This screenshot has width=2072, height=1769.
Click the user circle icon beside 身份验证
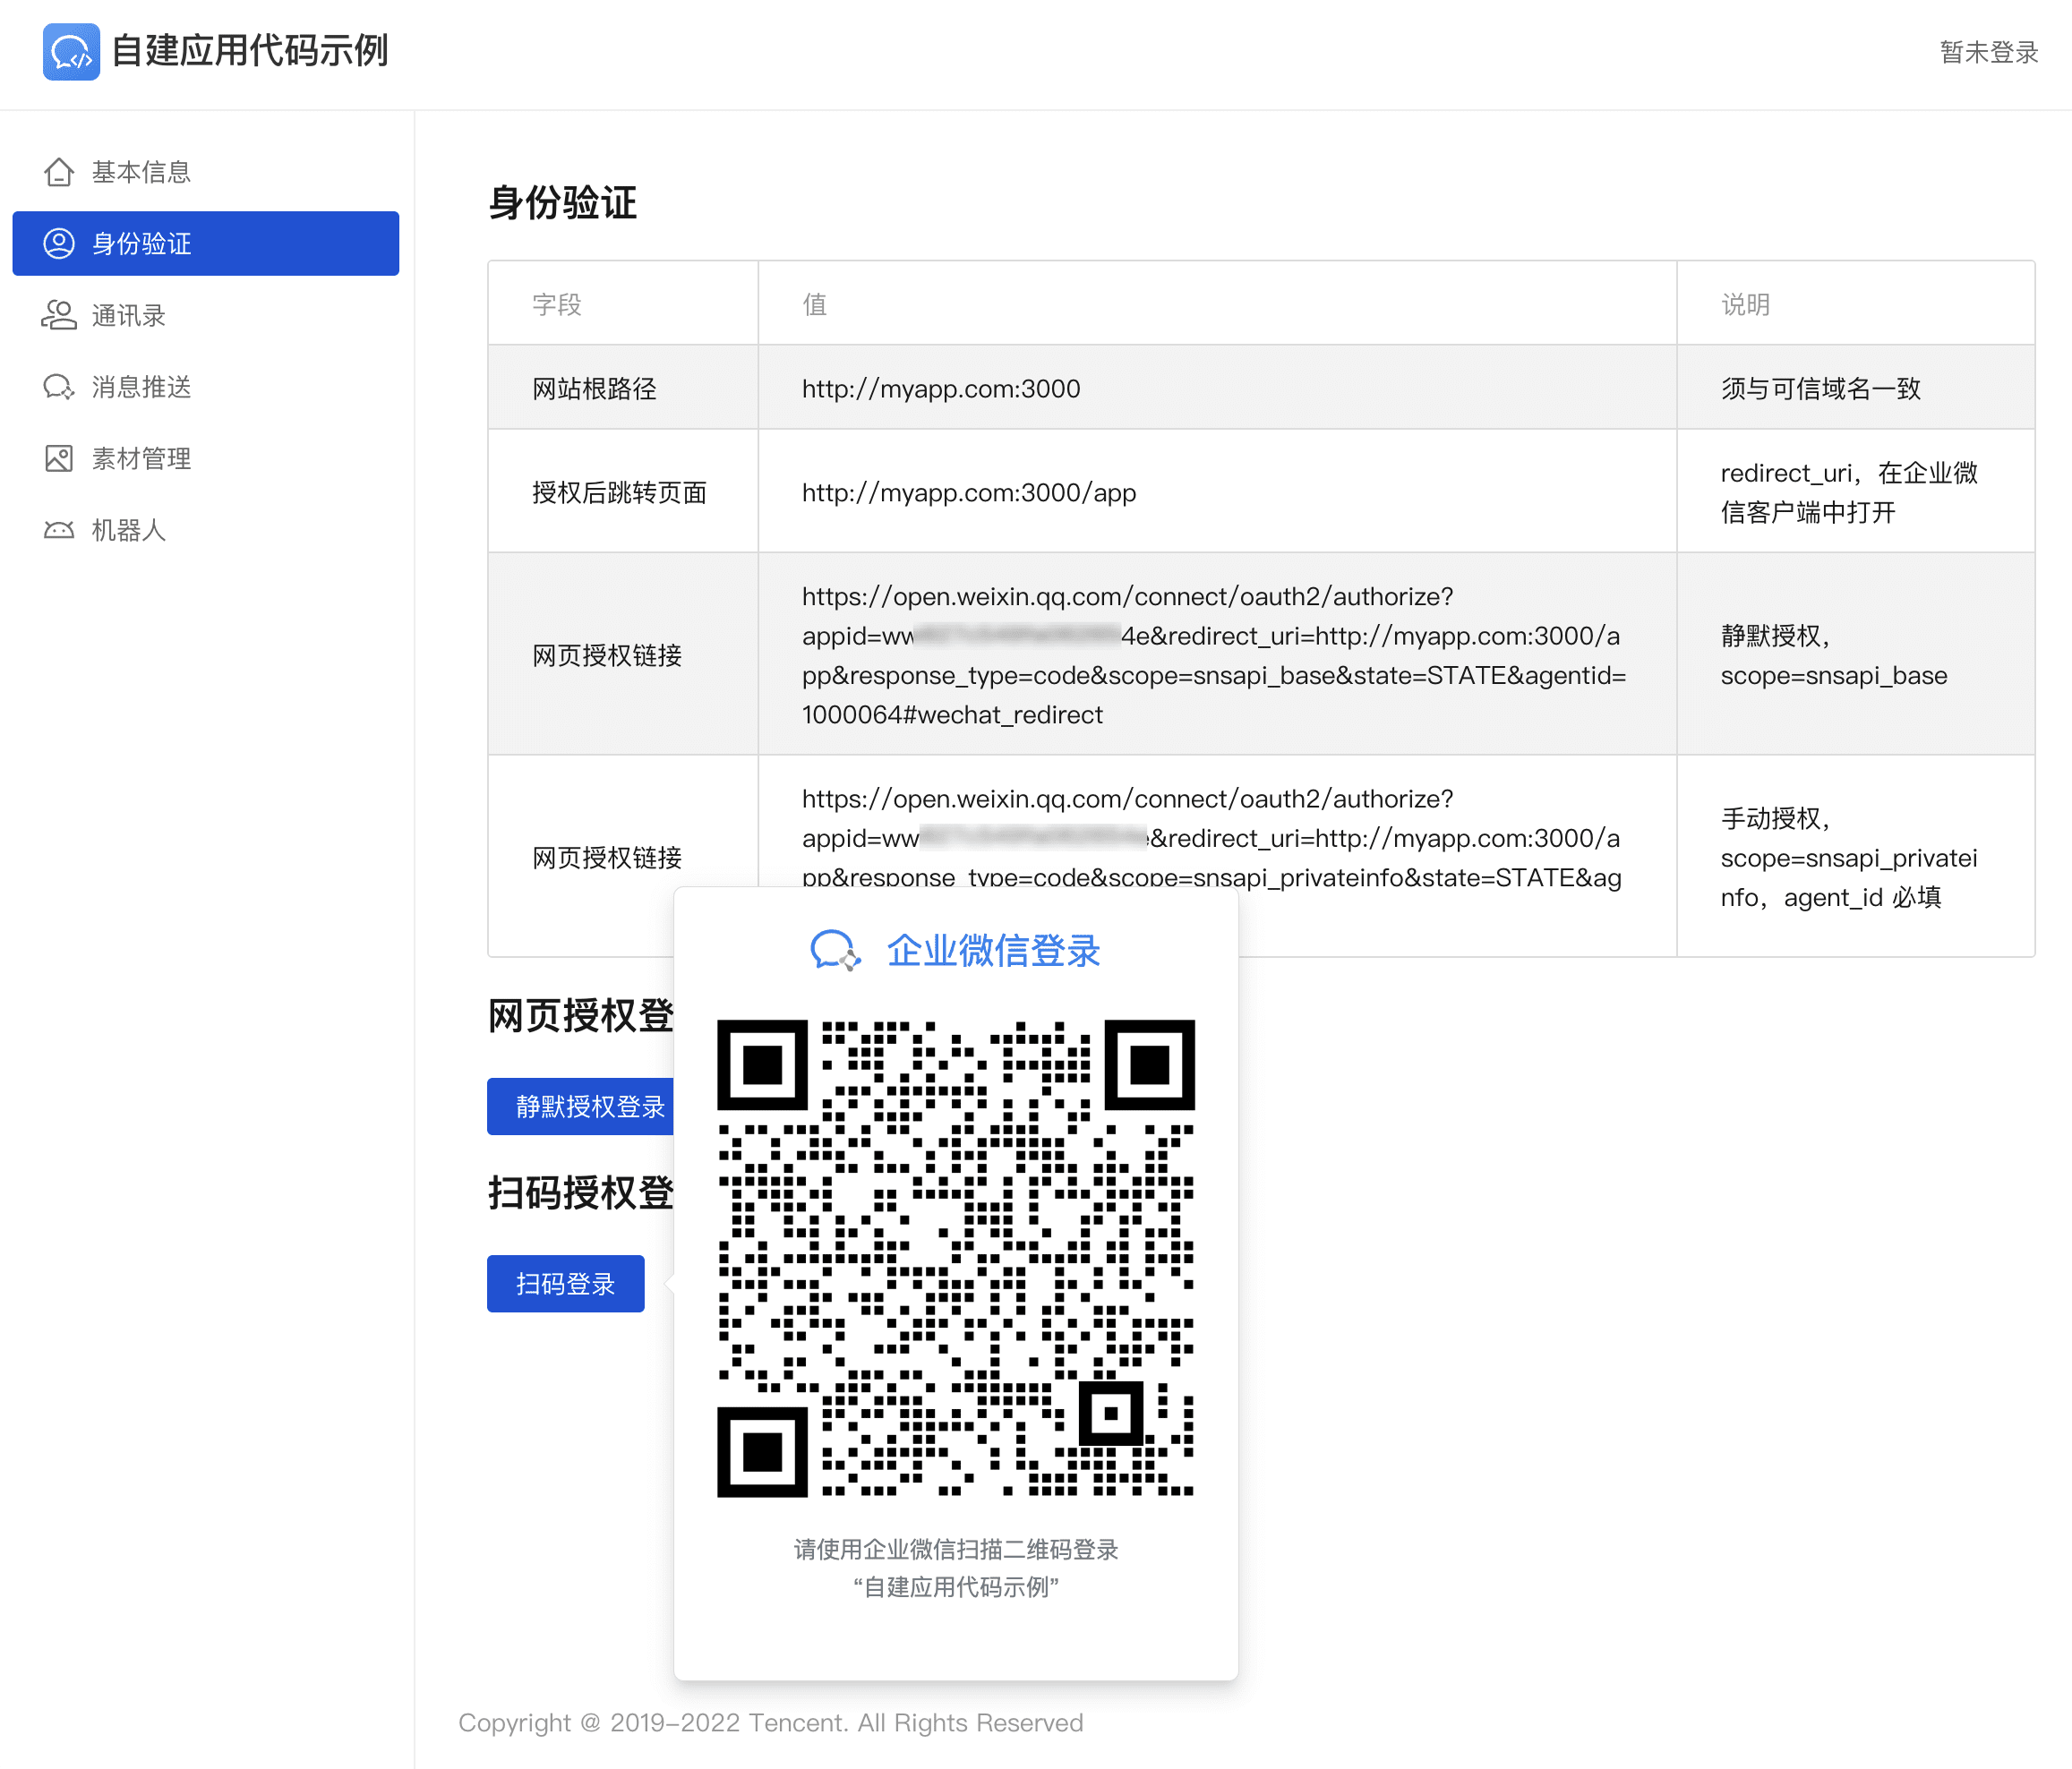point(59,243)
